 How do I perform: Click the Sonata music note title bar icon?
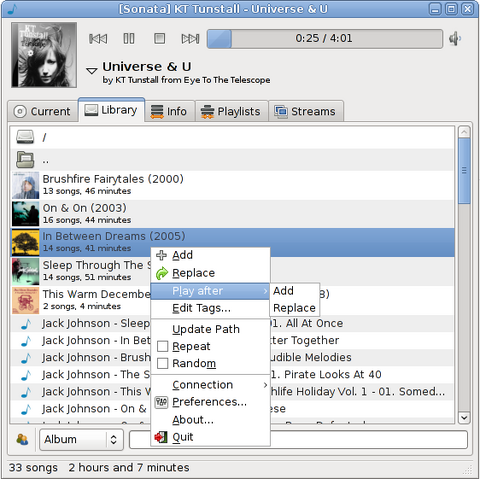(12, 9)
